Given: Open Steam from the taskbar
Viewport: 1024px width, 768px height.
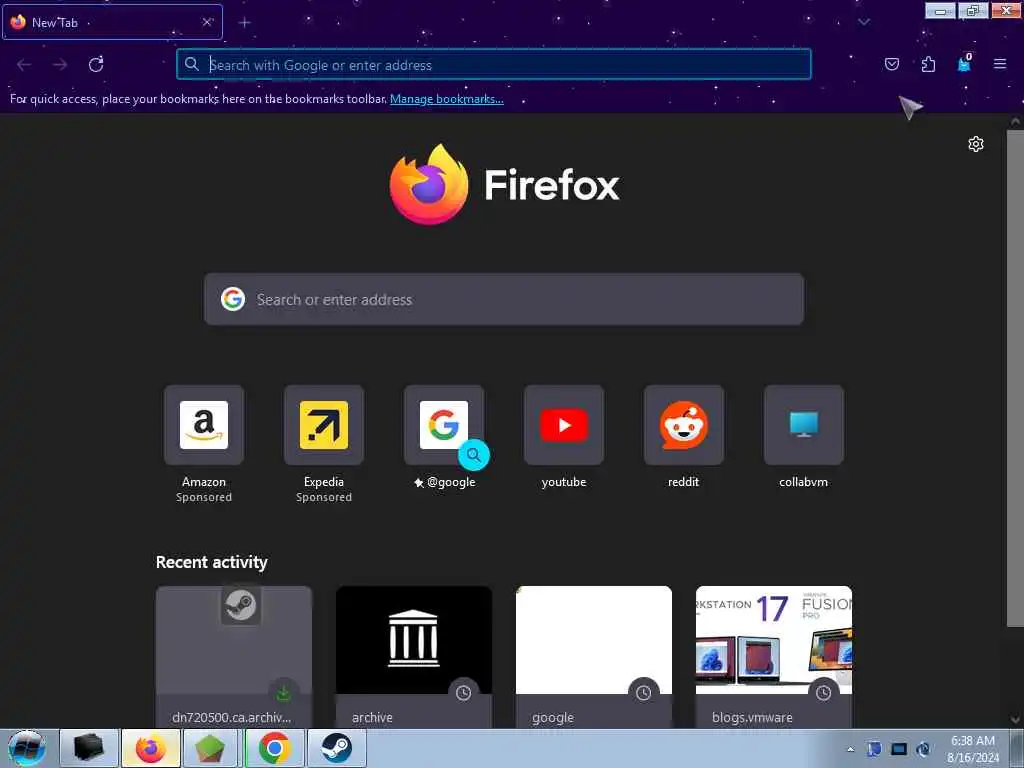Looking at the screenshot, I should 336,748.
